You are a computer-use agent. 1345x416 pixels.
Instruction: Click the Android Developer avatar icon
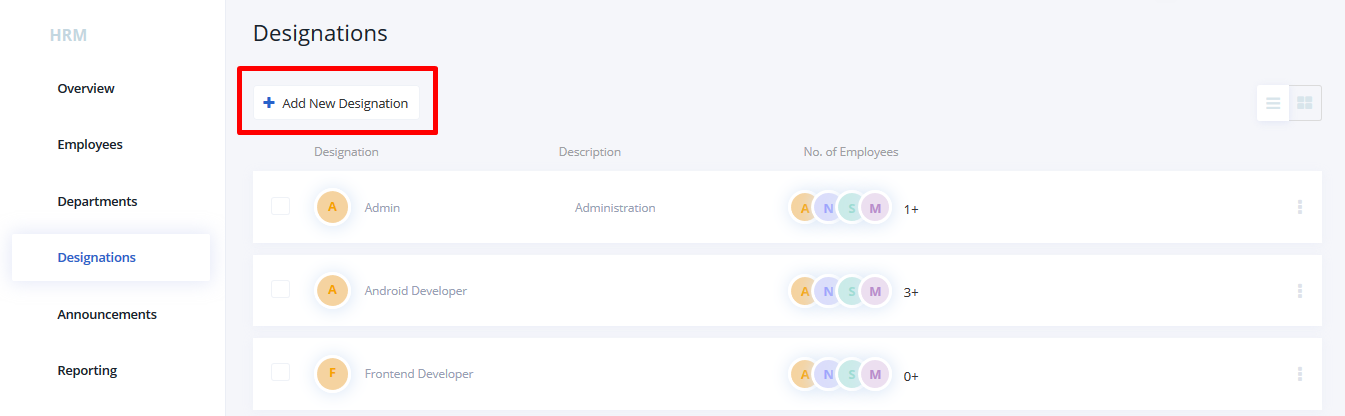coord(332,290)
